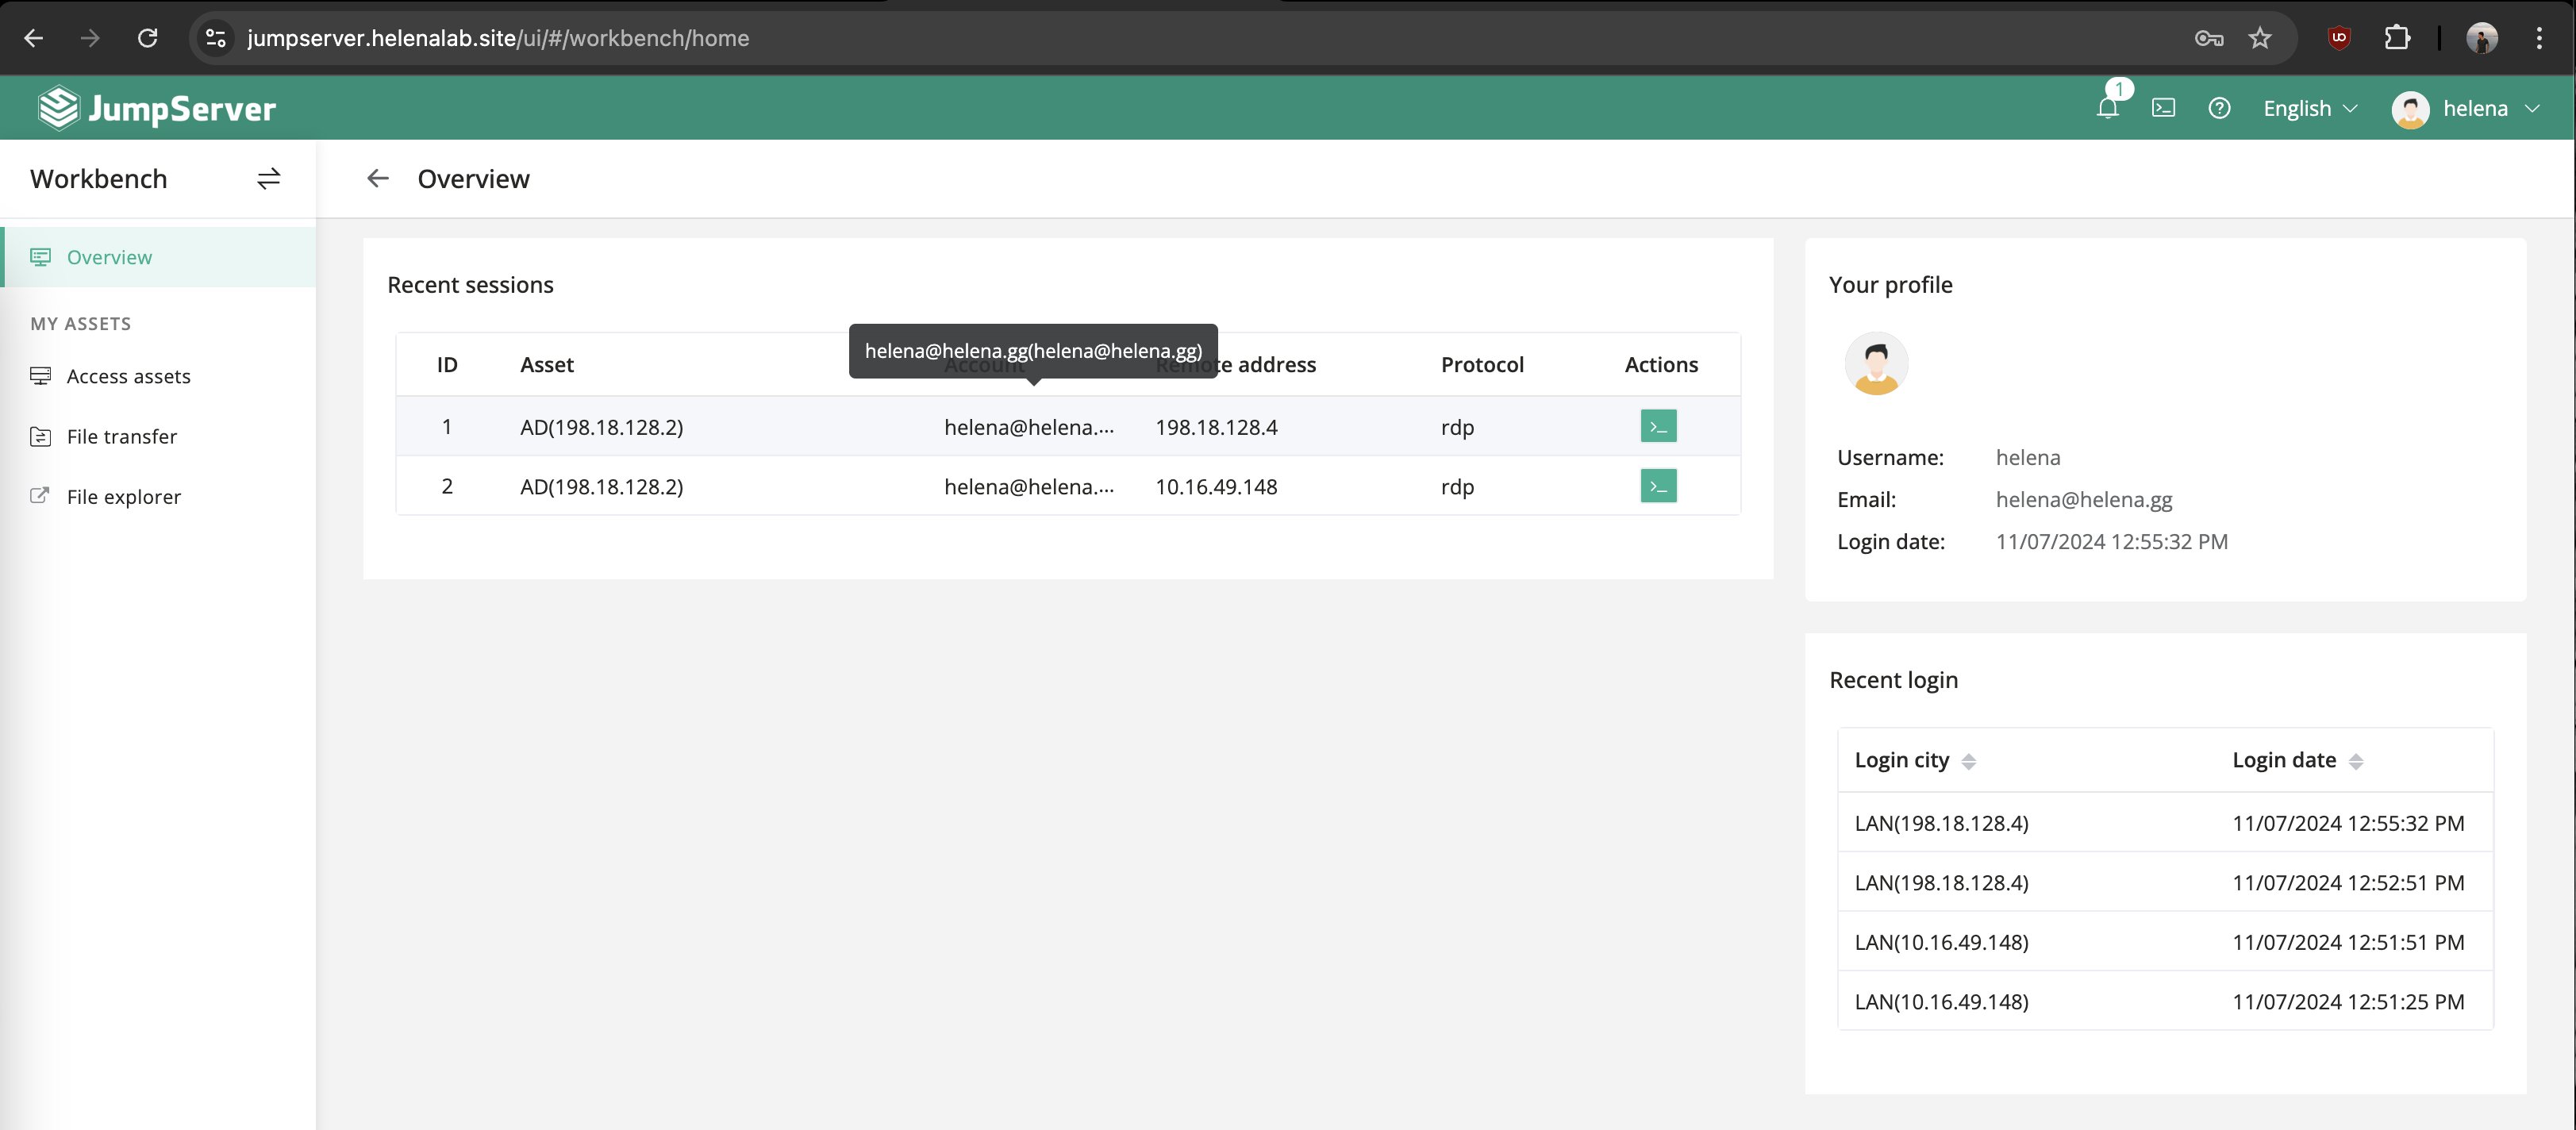This screenshot has height=1130, width=2576.
Task: Click the JumpServer logo
Action: [x=157, y=108]
